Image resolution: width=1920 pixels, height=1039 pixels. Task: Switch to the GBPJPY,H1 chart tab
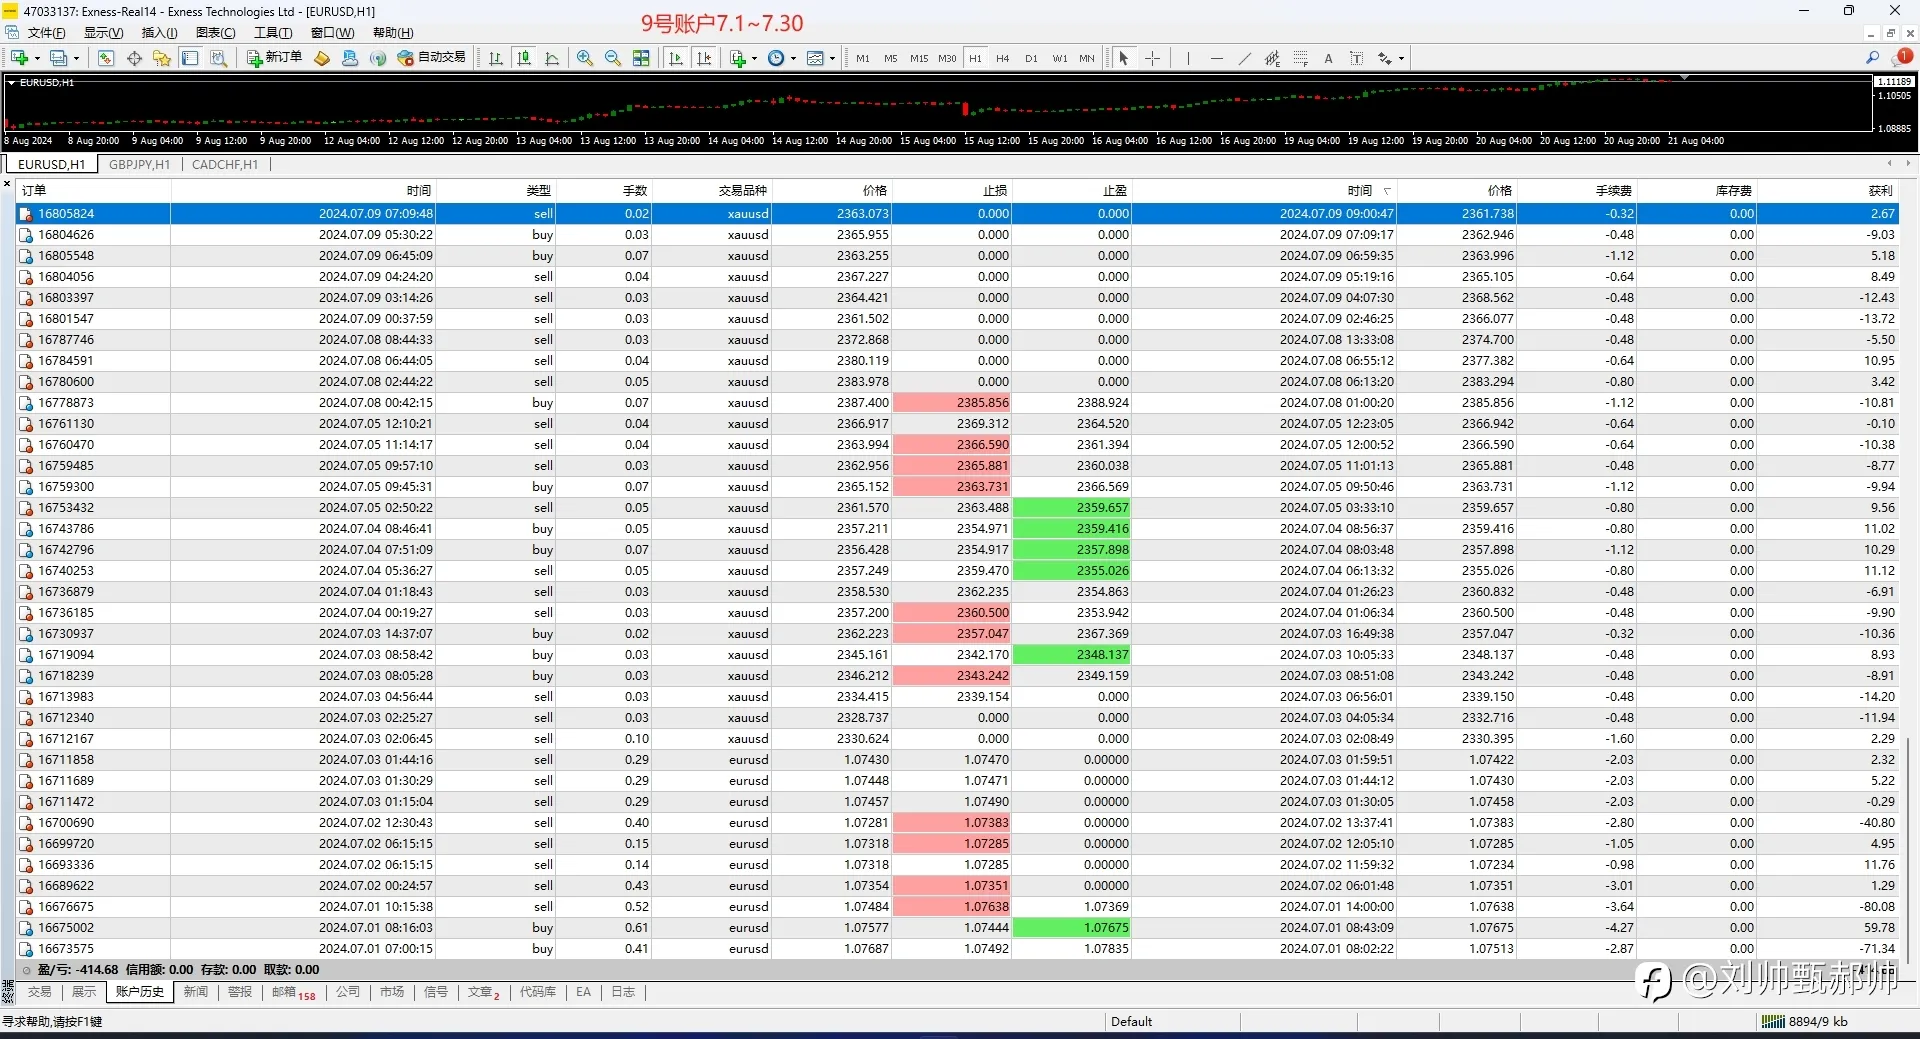[139, 164]
